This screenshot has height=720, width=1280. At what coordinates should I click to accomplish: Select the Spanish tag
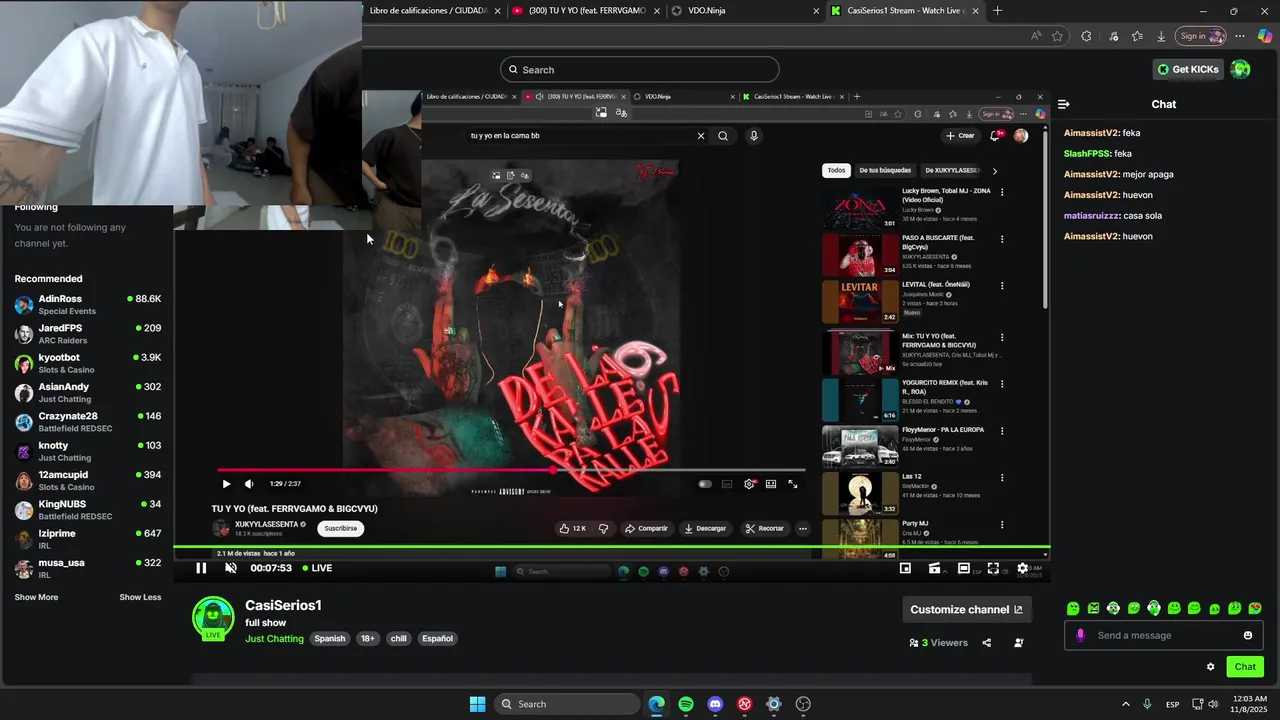pos(330,639)
